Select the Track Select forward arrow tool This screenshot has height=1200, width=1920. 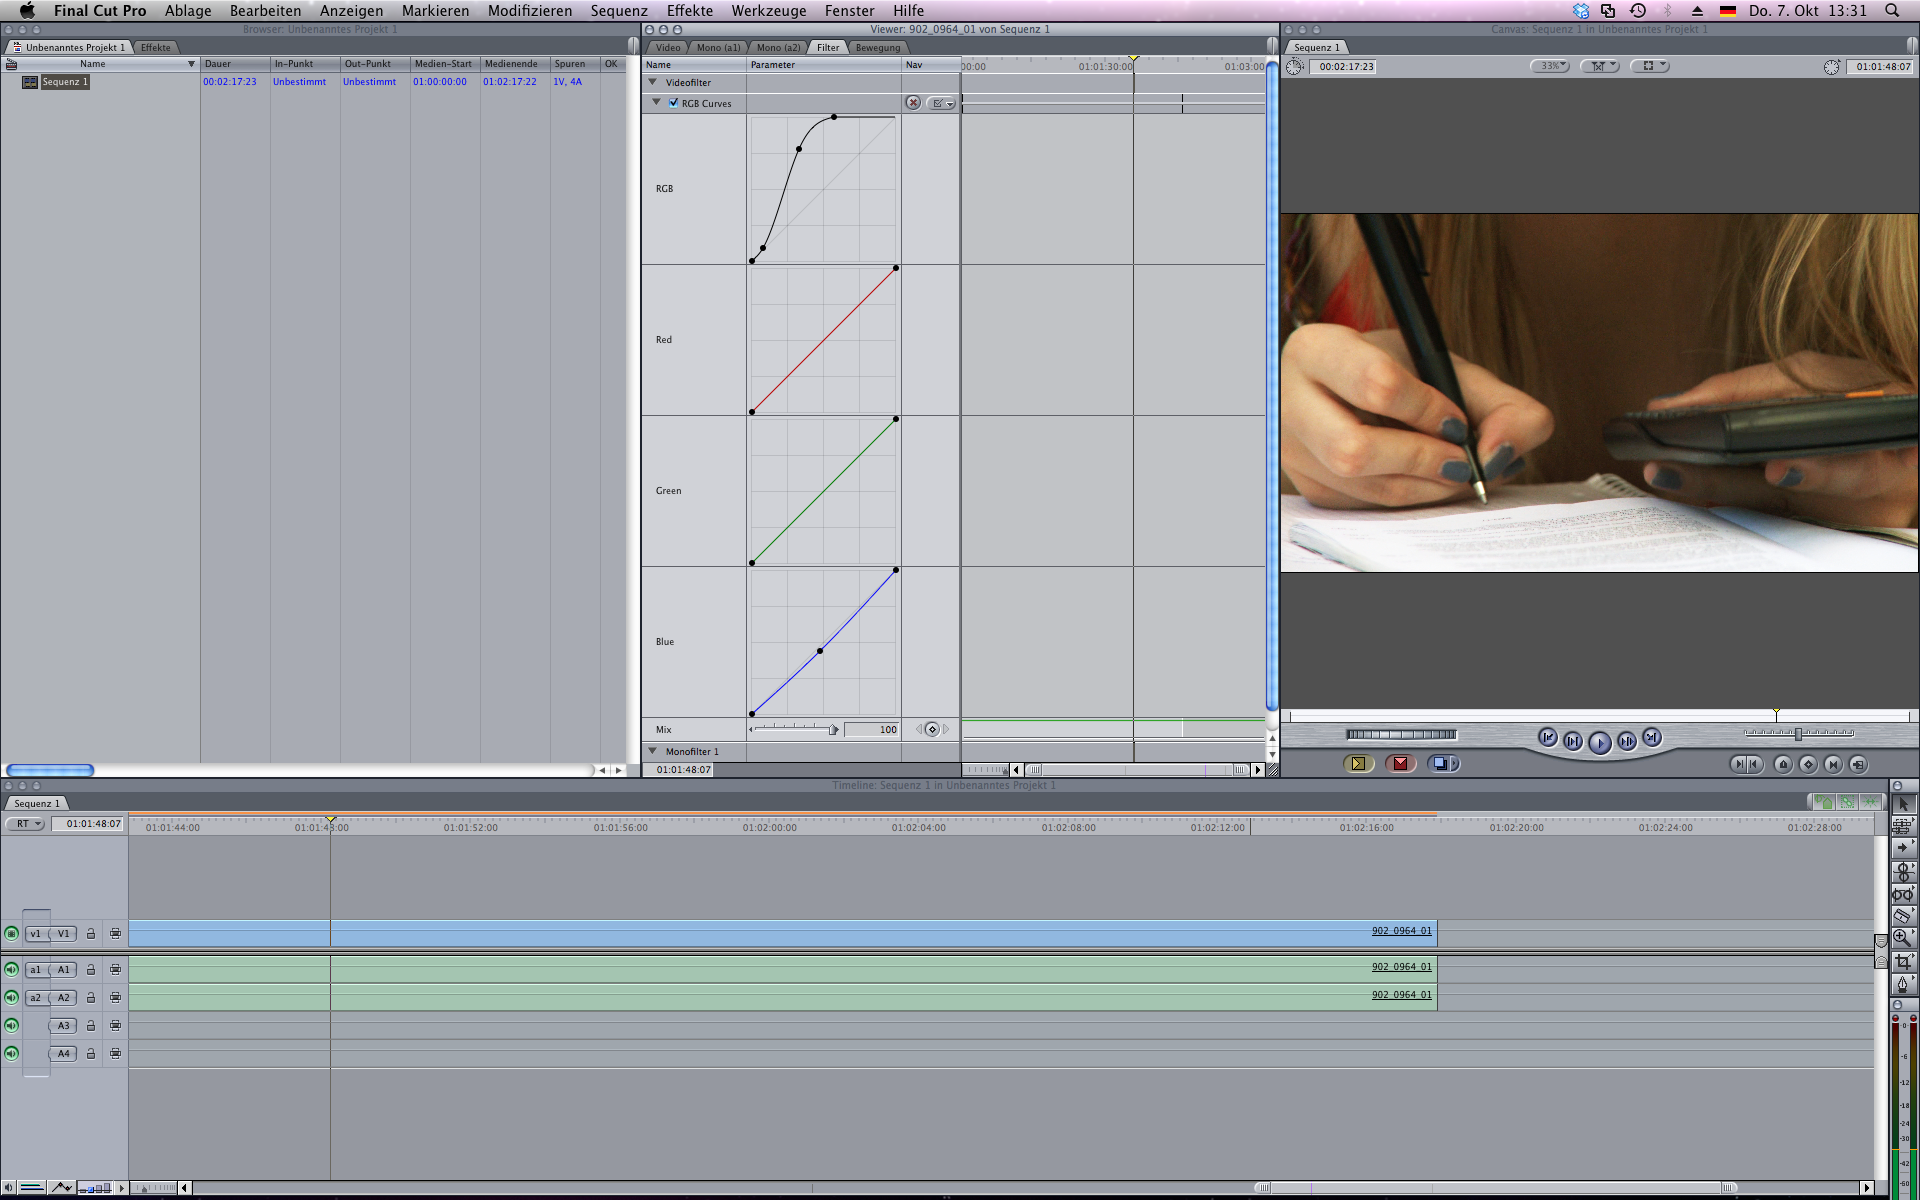(x=1903, y=848)
